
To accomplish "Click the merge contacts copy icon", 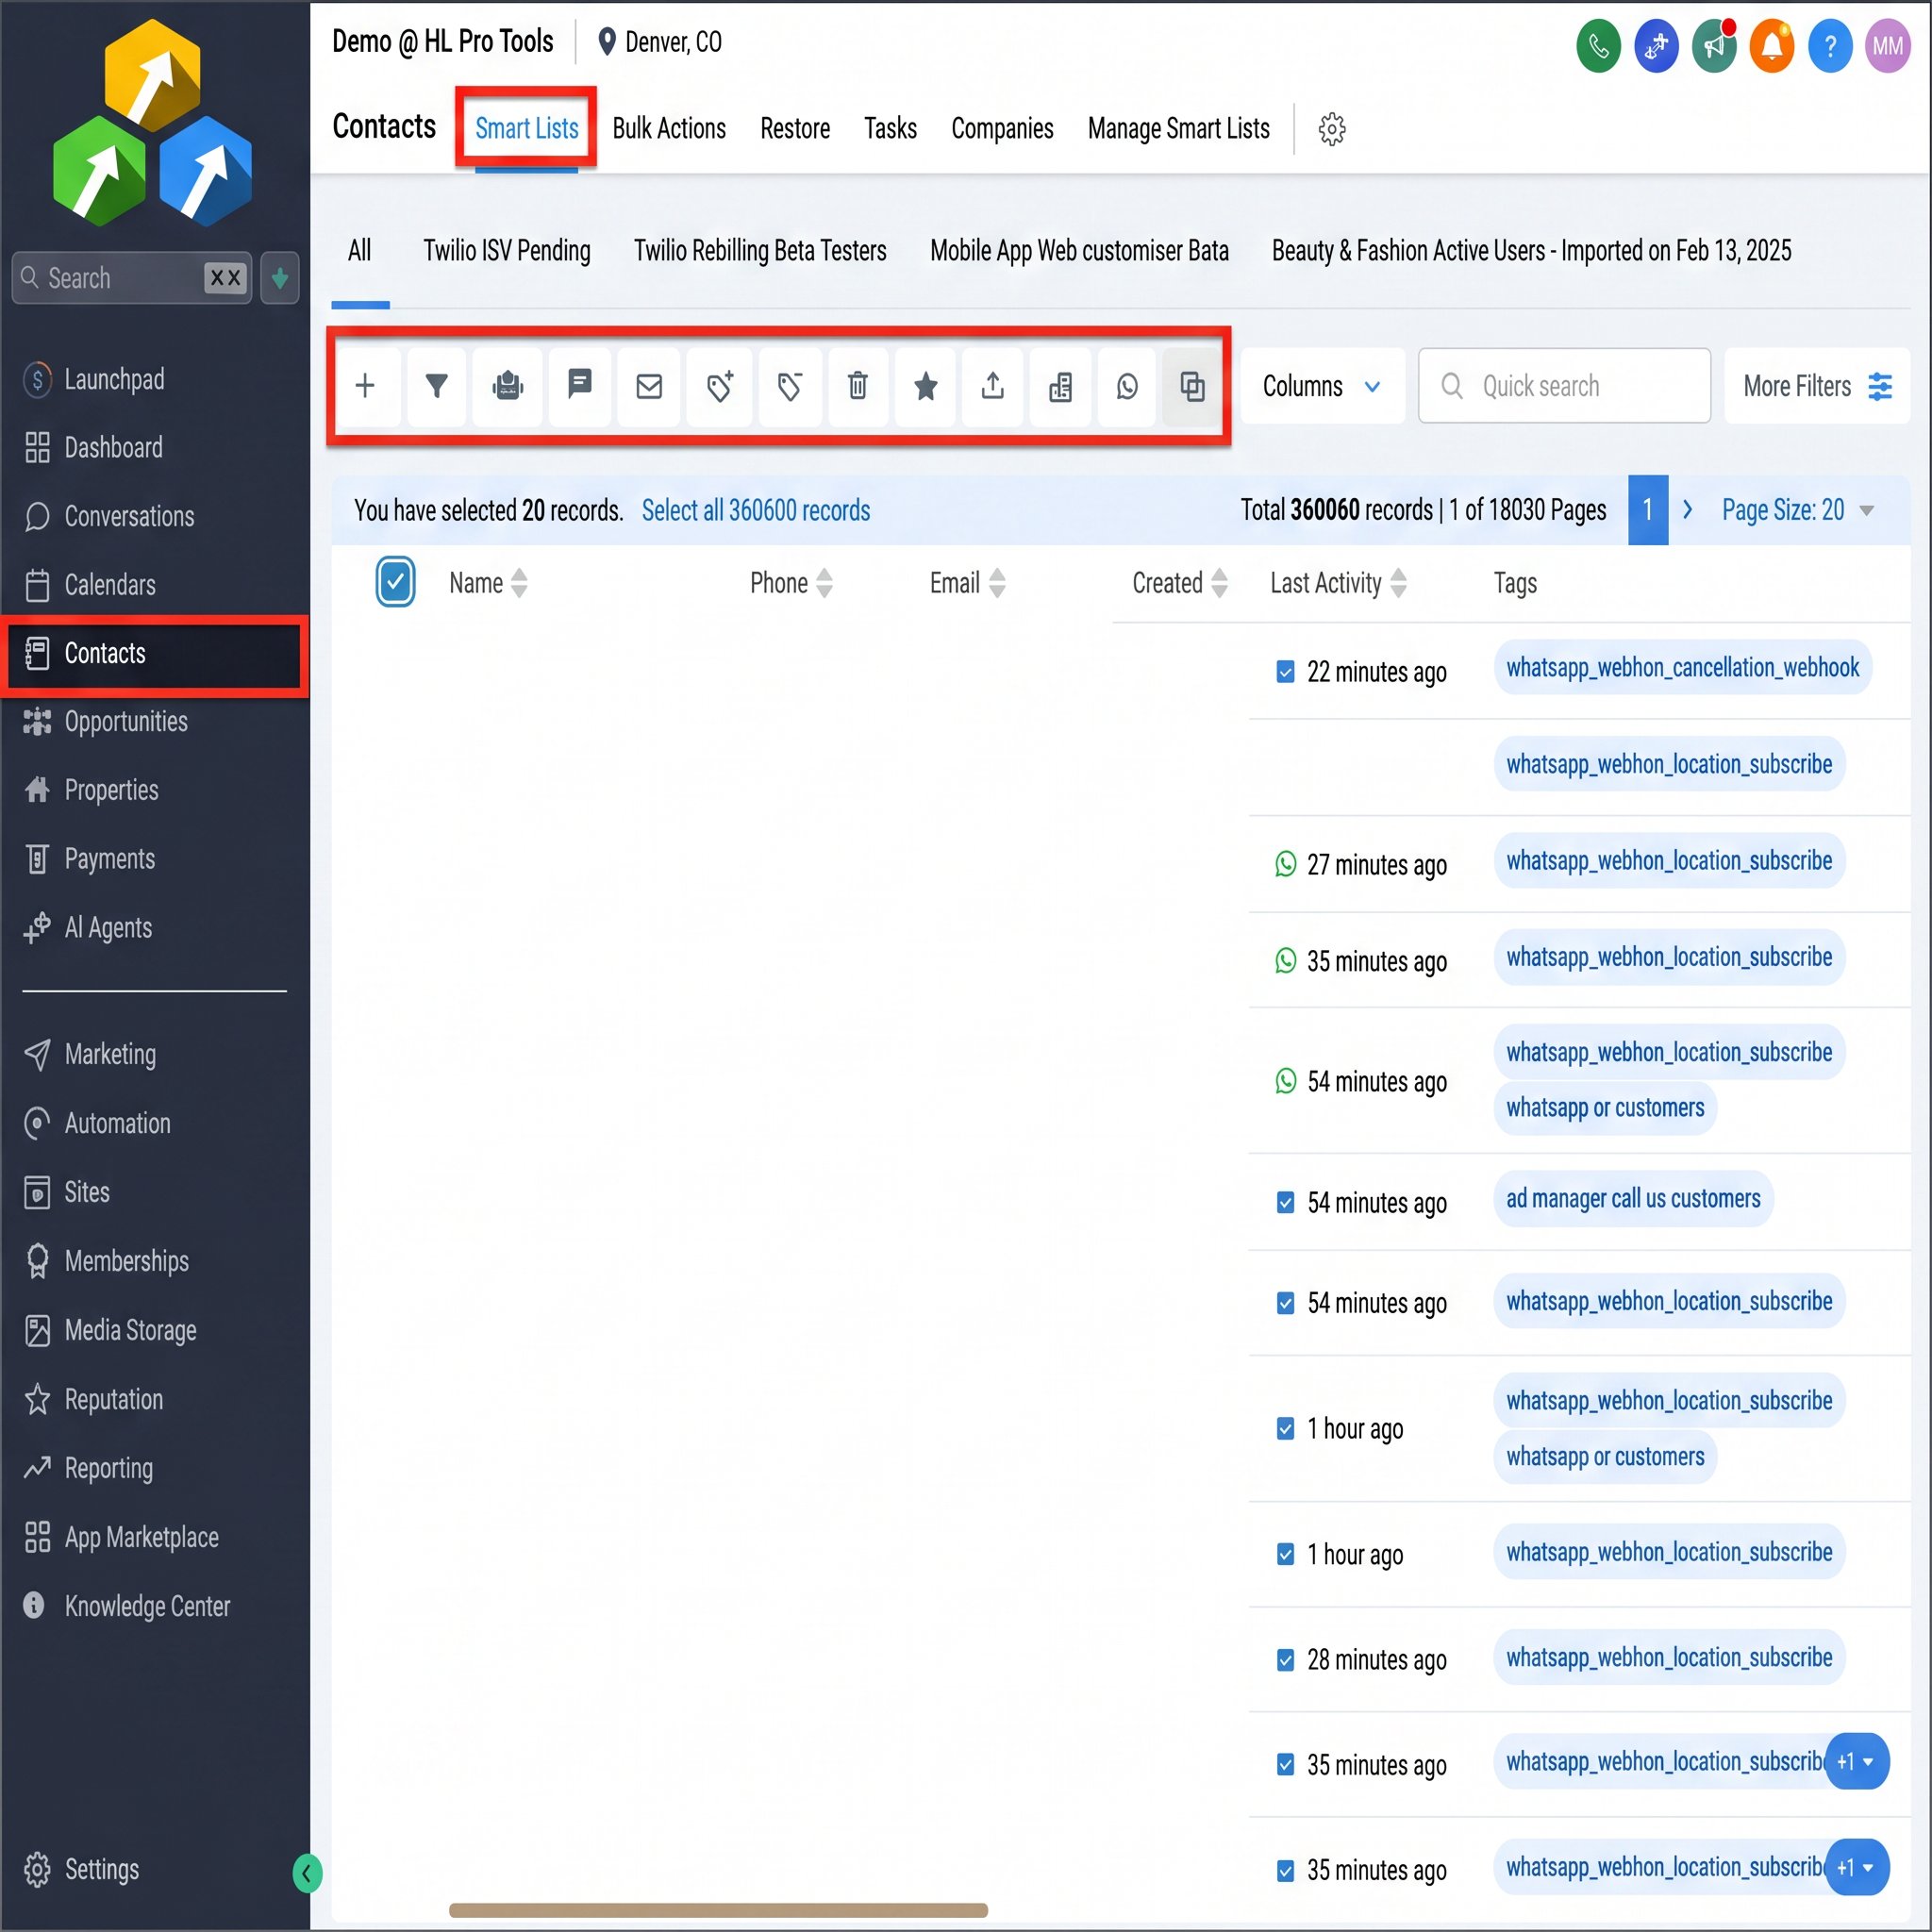I will click(1192, 386).
